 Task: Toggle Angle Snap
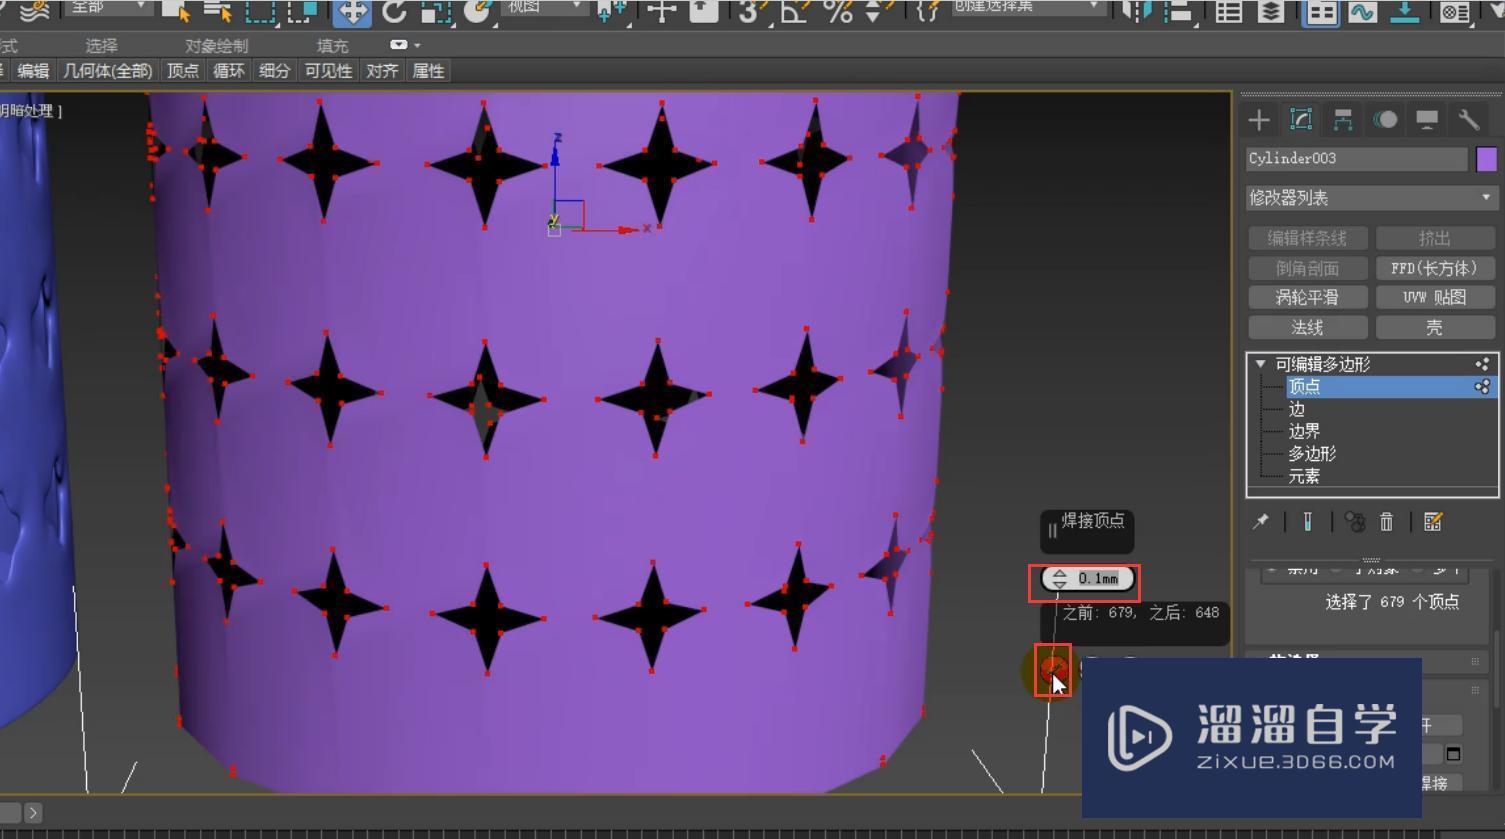pos(794,11)
